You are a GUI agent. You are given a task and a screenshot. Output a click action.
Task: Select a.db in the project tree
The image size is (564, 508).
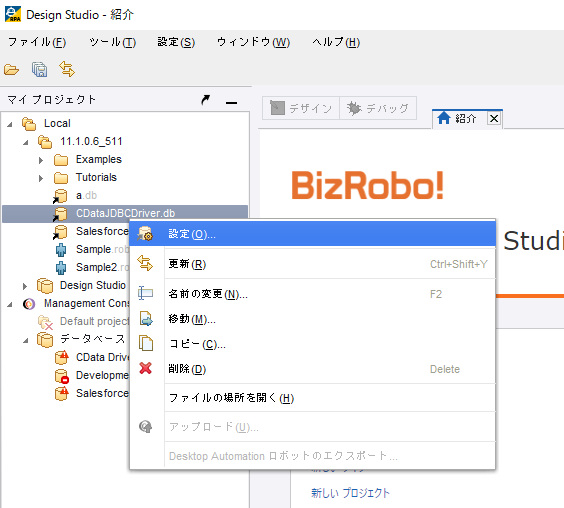86,195
